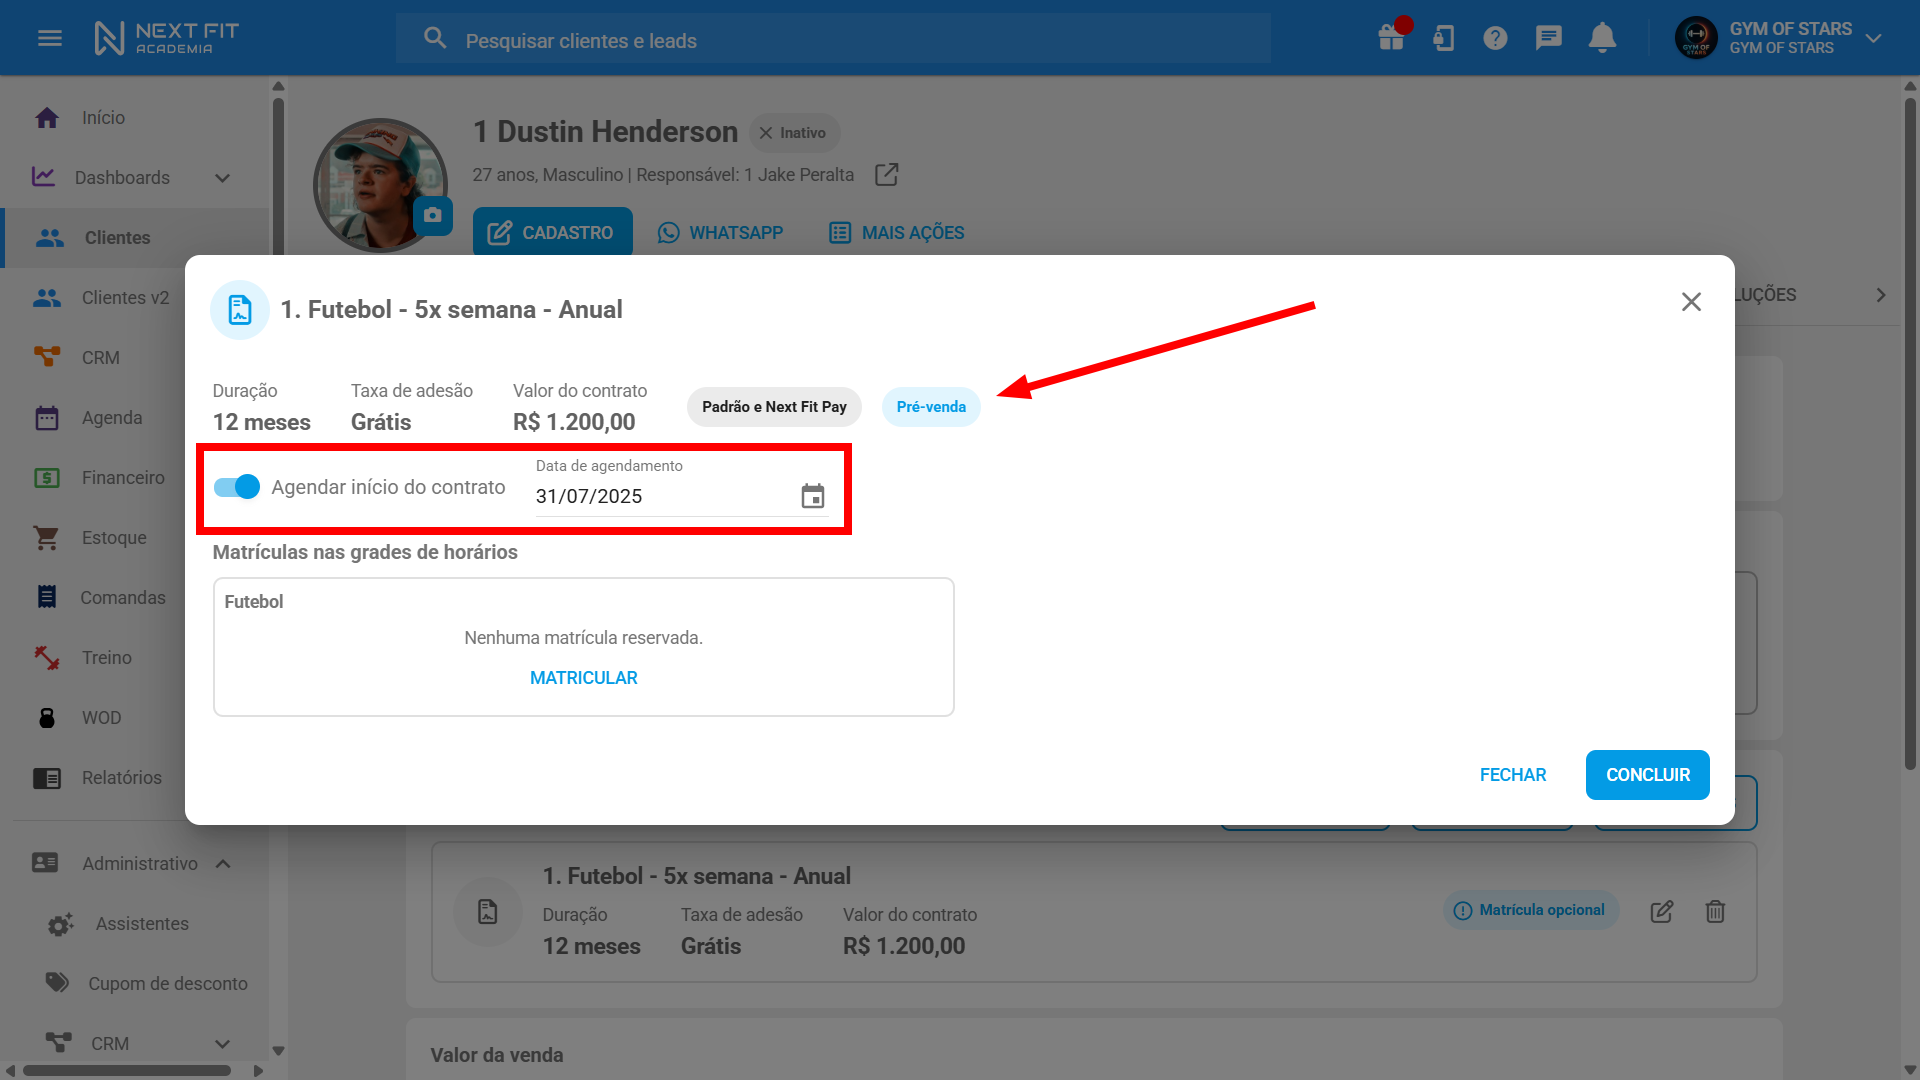This screenshot has width=1920, height=1080.
Task: Open the GYM OF STARS account dropdown
Action: pyautogui.click(x=1873, y=38)
